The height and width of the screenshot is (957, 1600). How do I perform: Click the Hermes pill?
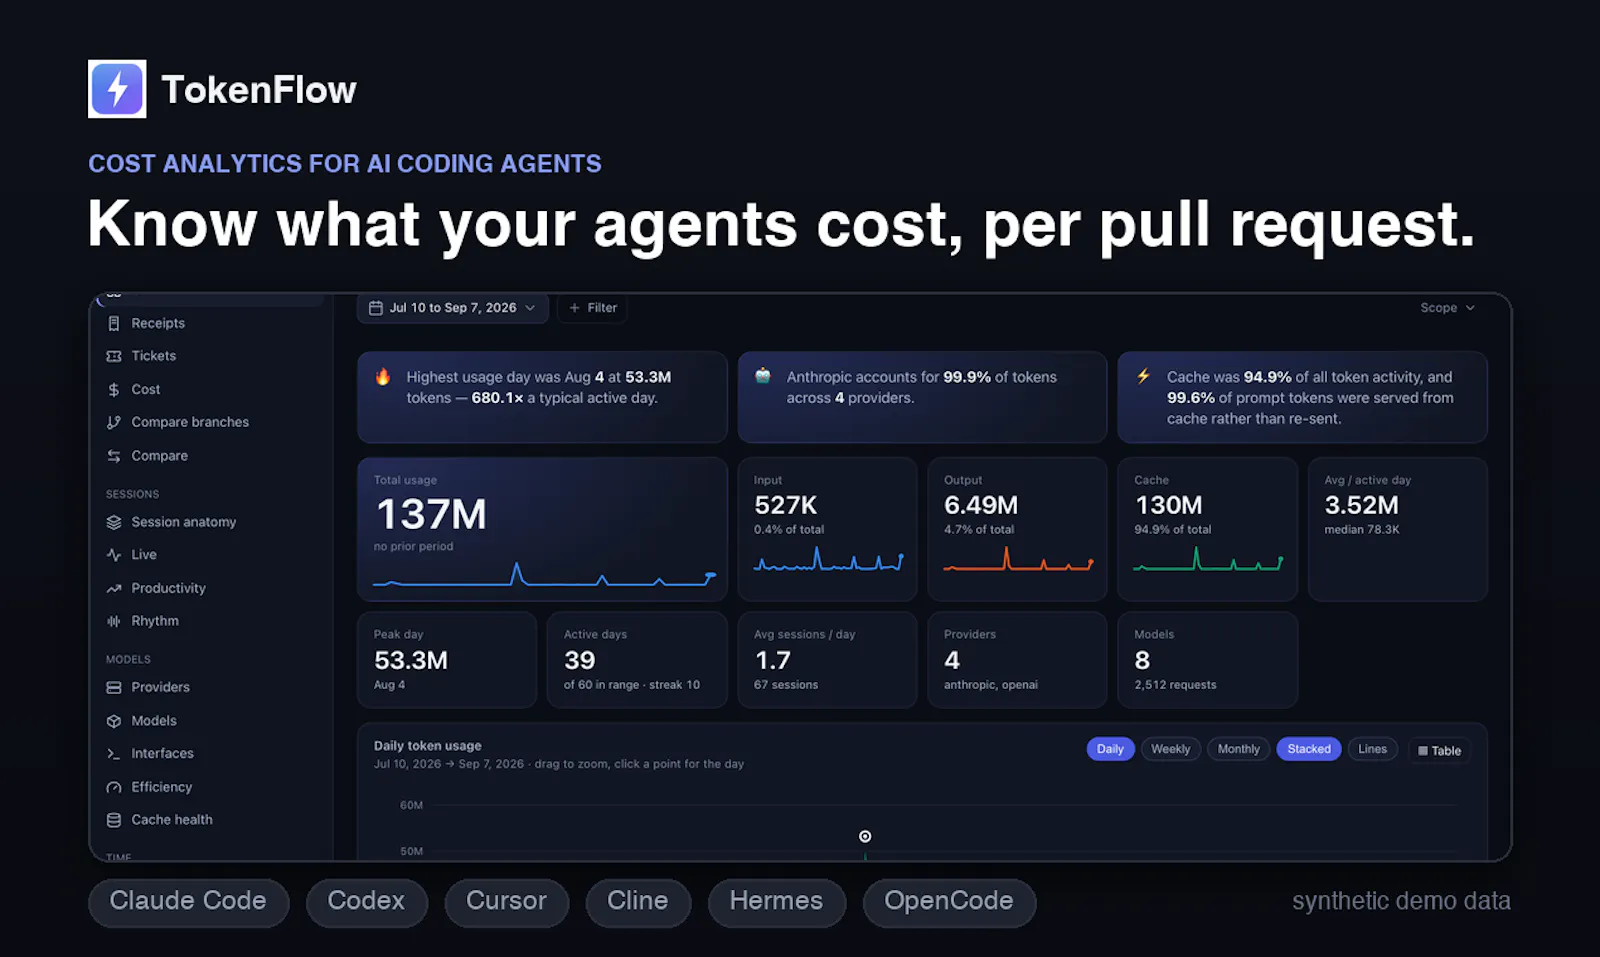click(776, 901)
